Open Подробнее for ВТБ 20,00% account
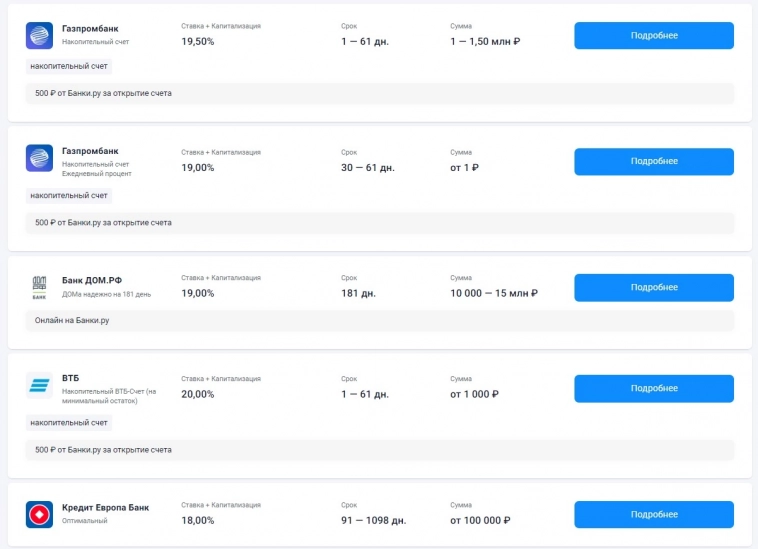 tap(653, 389)
